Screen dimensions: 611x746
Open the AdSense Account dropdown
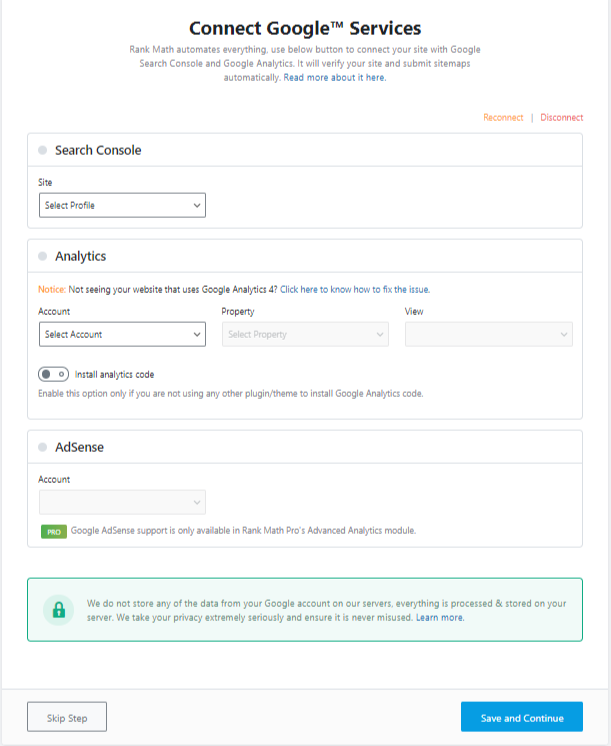pyautogui.click(x=122, y=502)
